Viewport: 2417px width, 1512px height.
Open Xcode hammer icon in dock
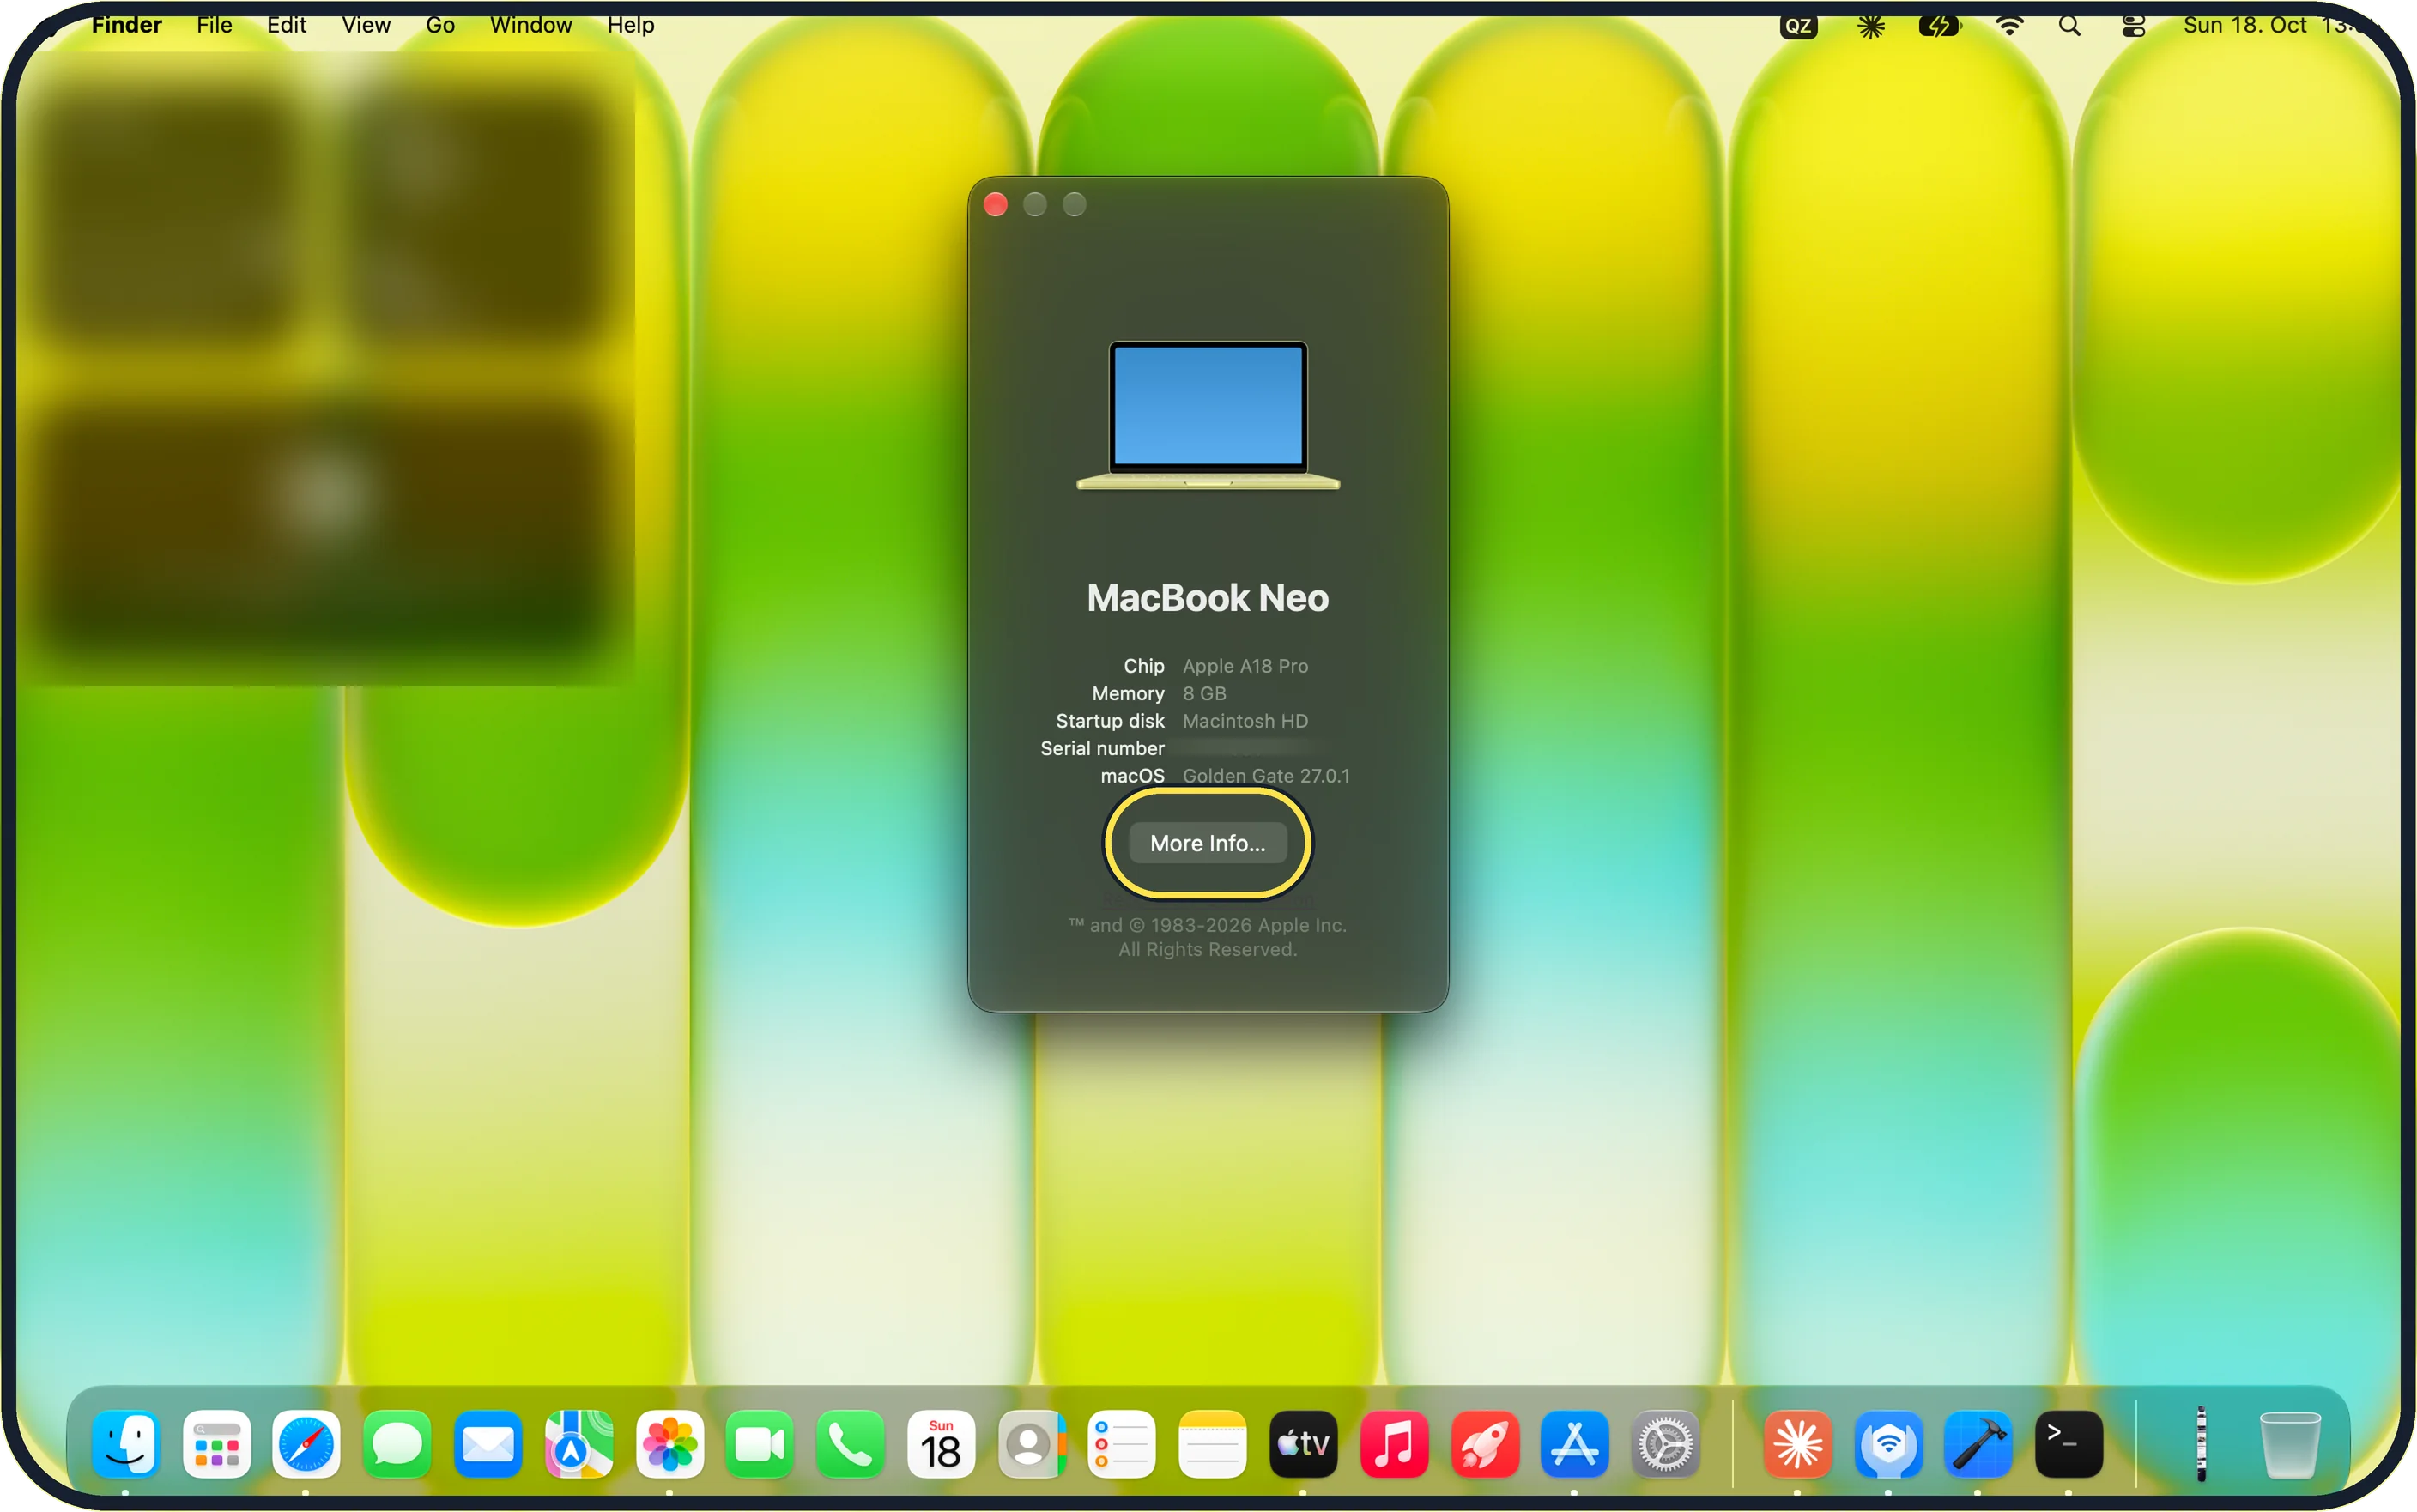pyautogui.click(x=1978, y=1444)
